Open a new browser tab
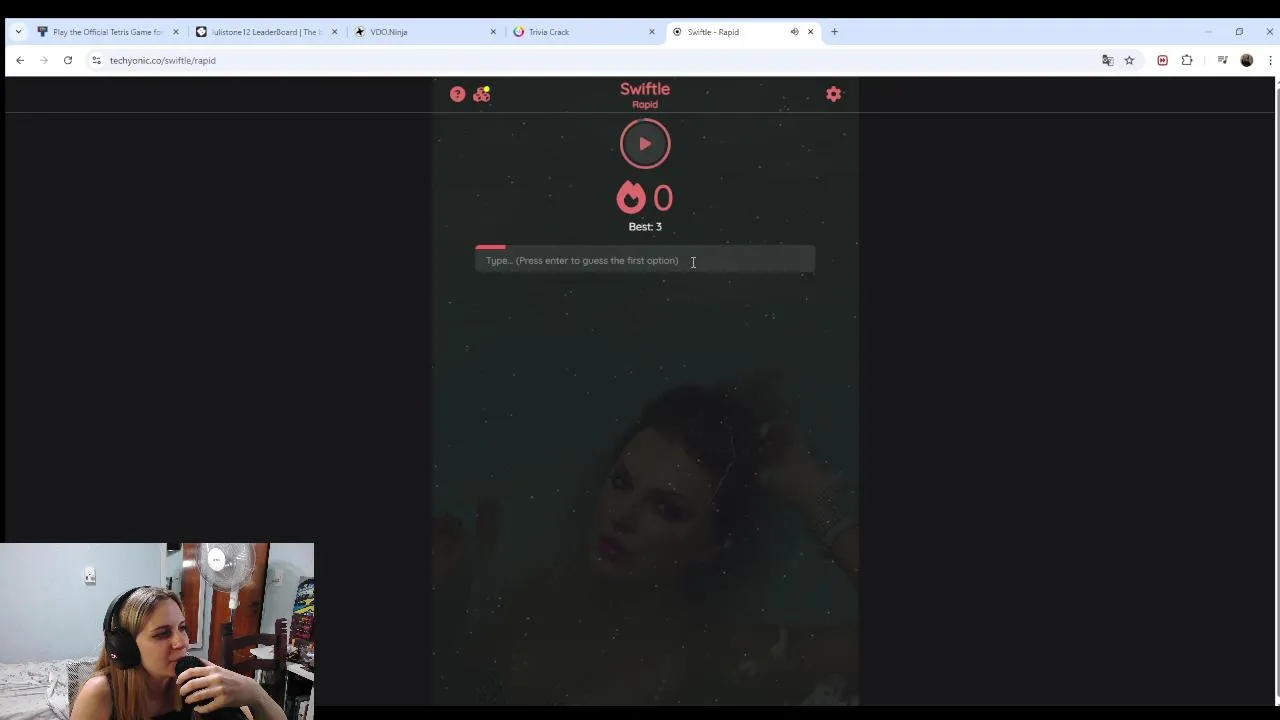 (x=835, y=32)
